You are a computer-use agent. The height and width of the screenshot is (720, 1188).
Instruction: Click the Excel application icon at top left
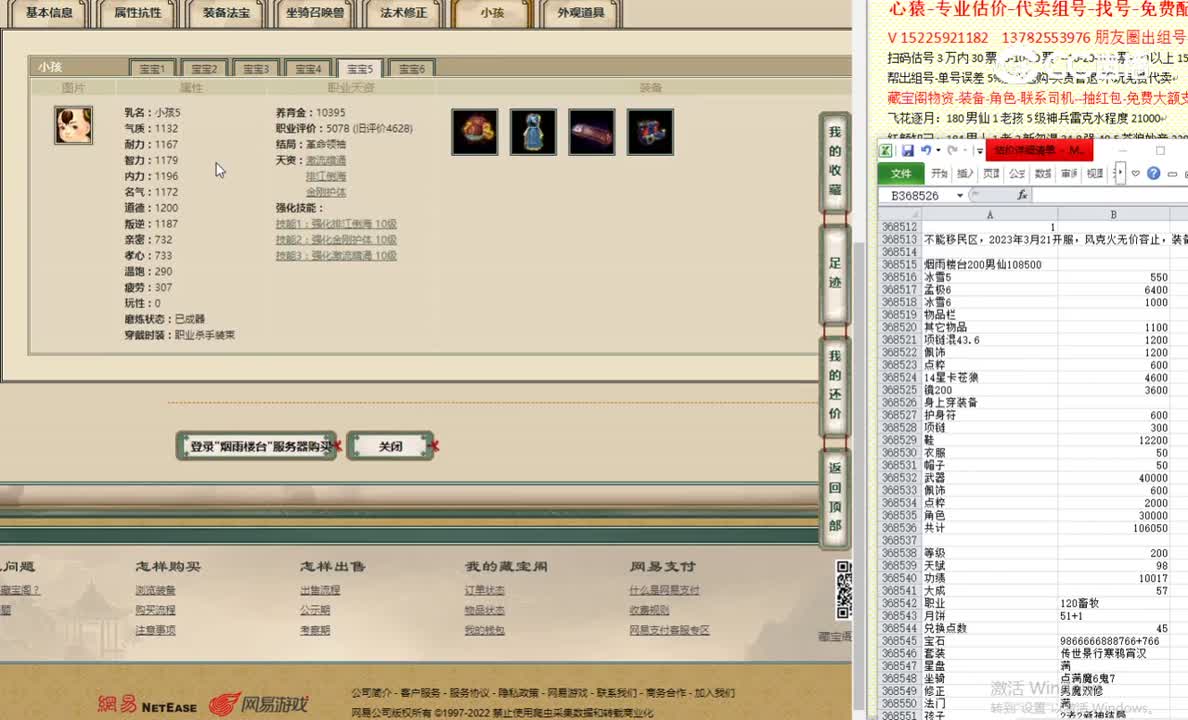(888, 150)
